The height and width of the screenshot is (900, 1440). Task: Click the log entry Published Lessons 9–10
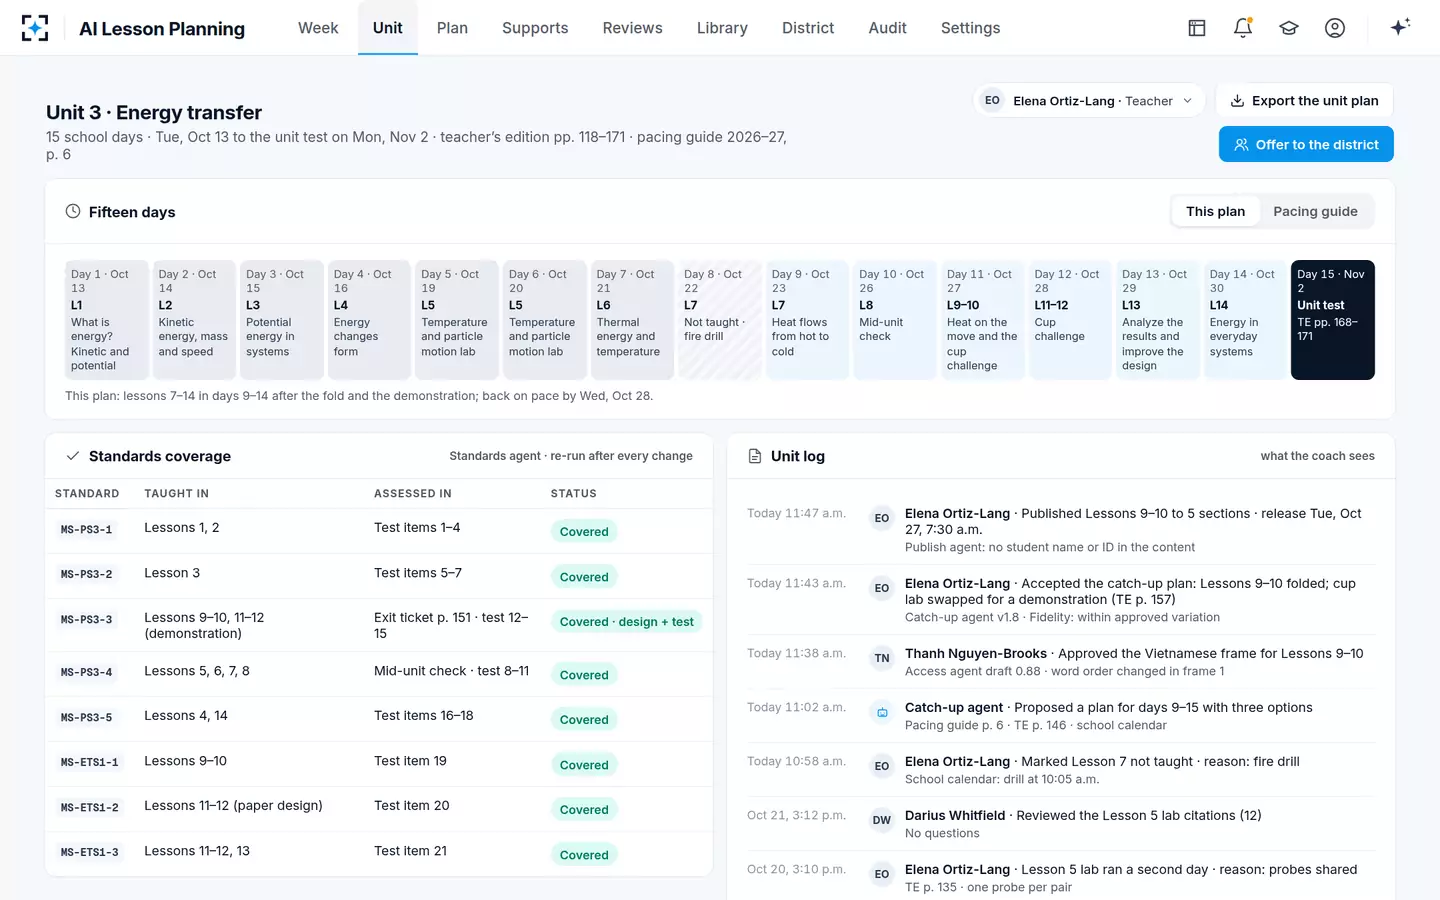click(1061, 529)
